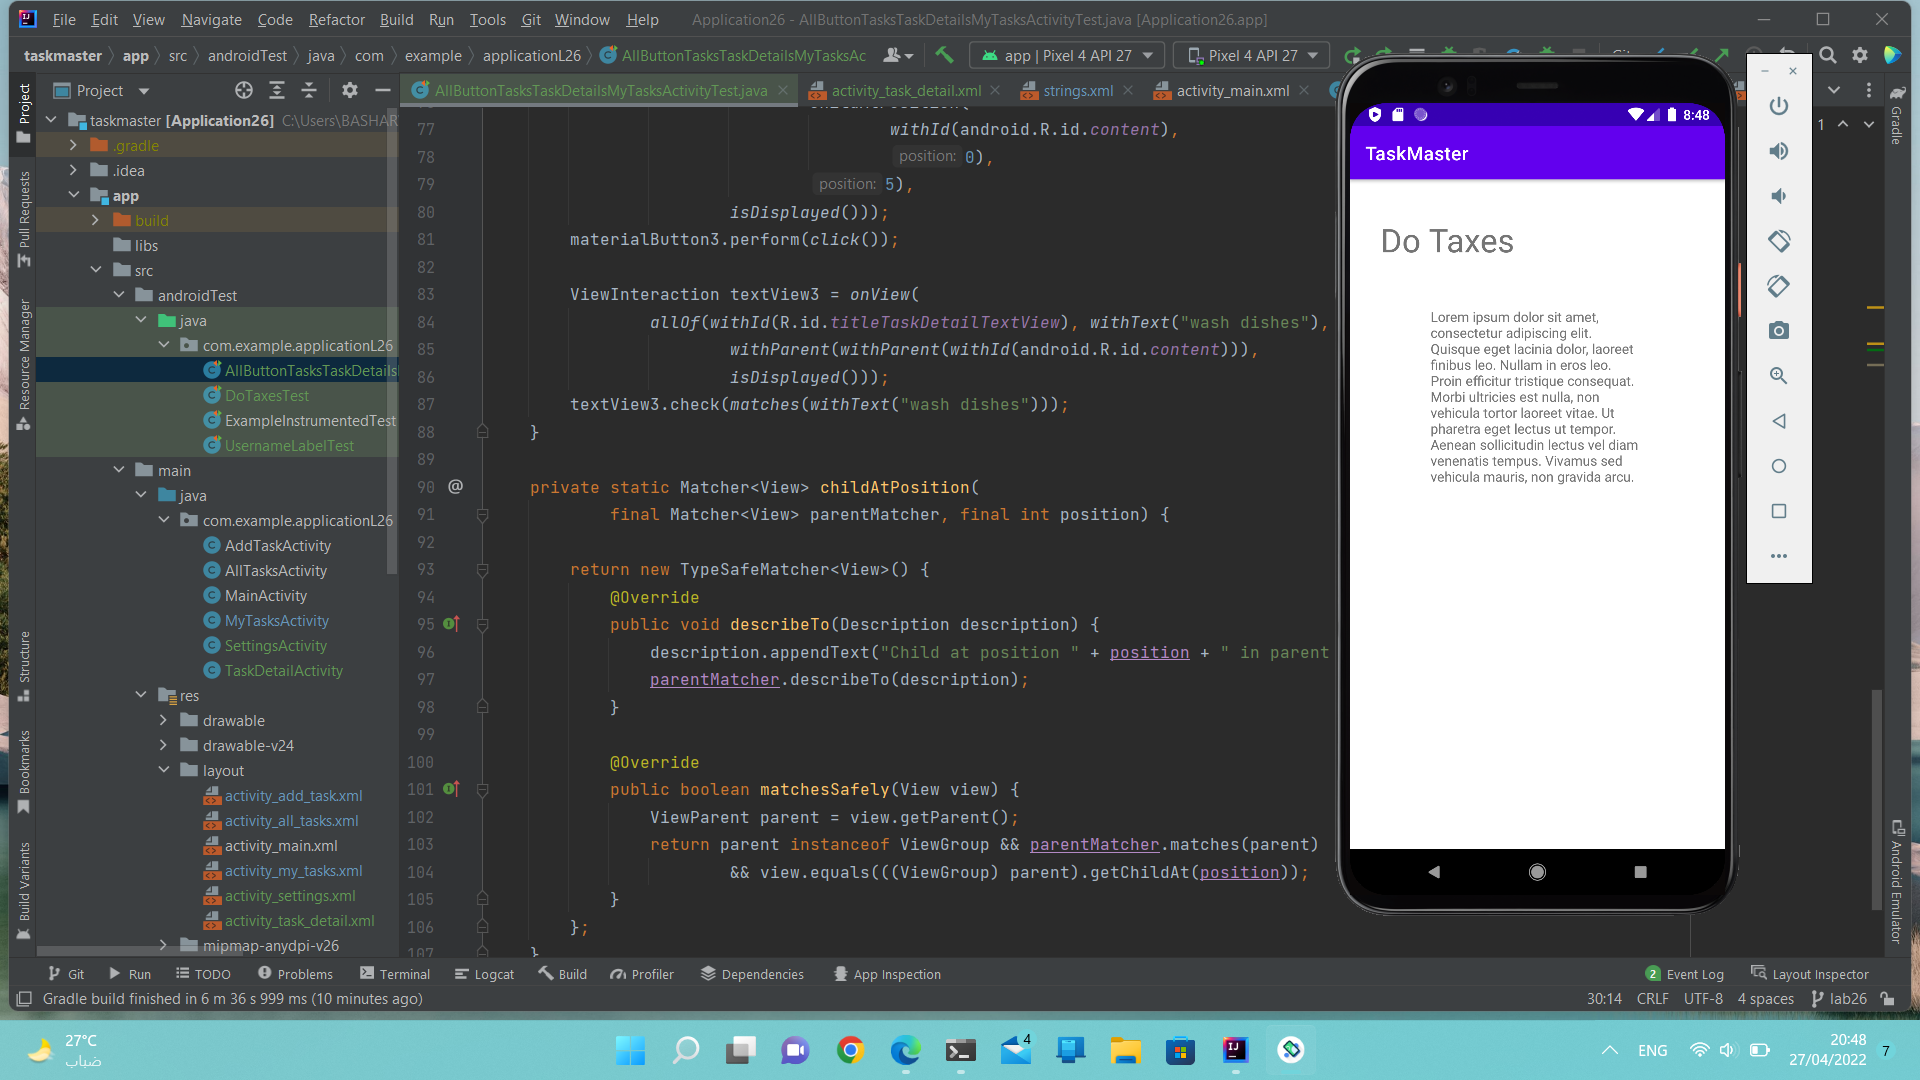1920x1080 pixels.
Task: Open Search Everywhere magnifier icon
Action: click(x=1827, y=55)
